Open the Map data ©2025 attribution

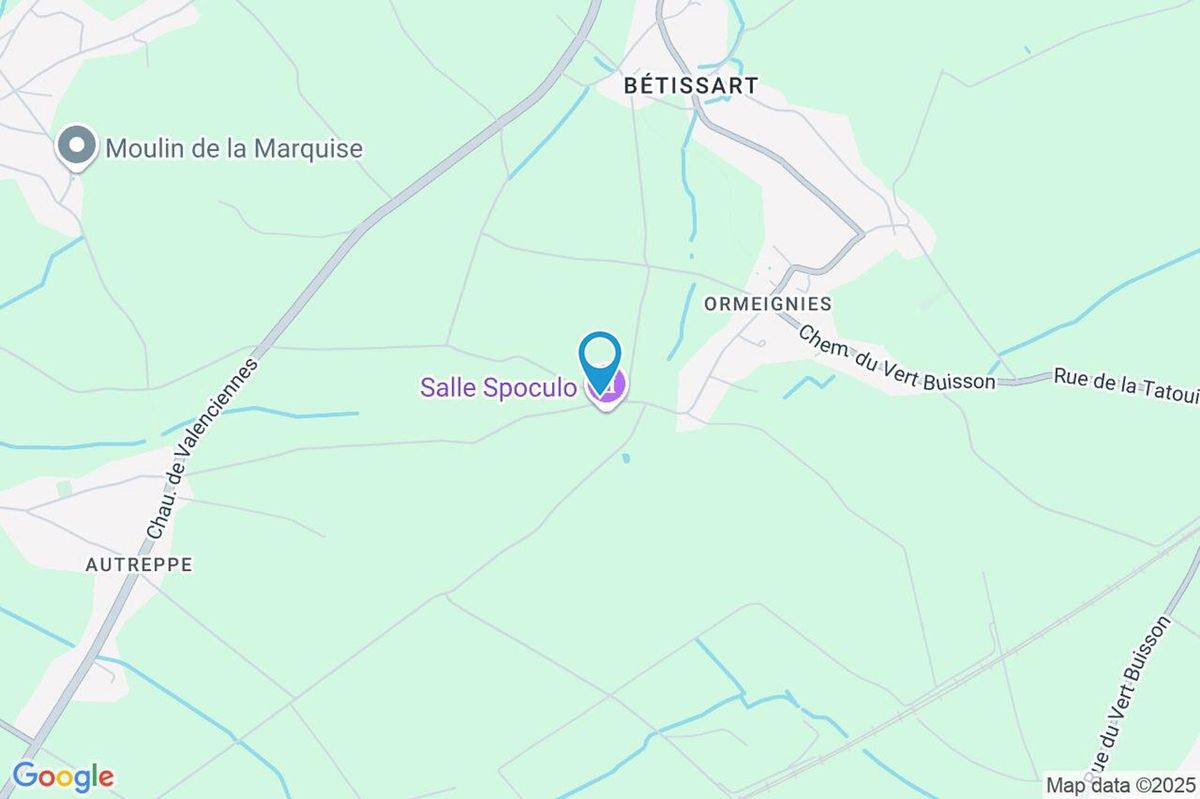coord(1120,783)
